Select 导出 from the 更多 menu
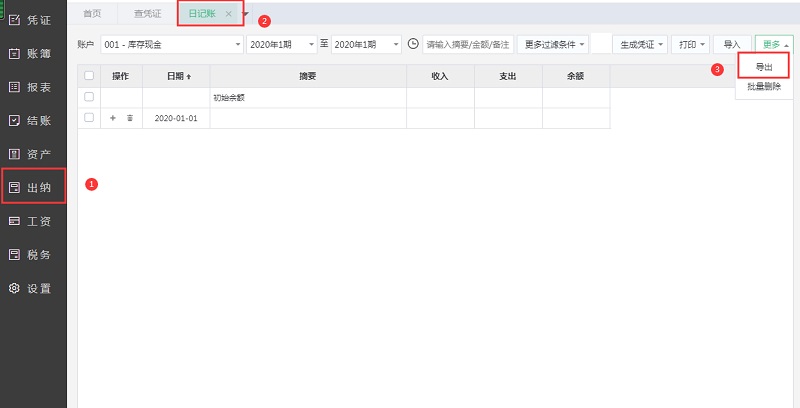The height and width of the screenshot is (408, 800). 763,66
